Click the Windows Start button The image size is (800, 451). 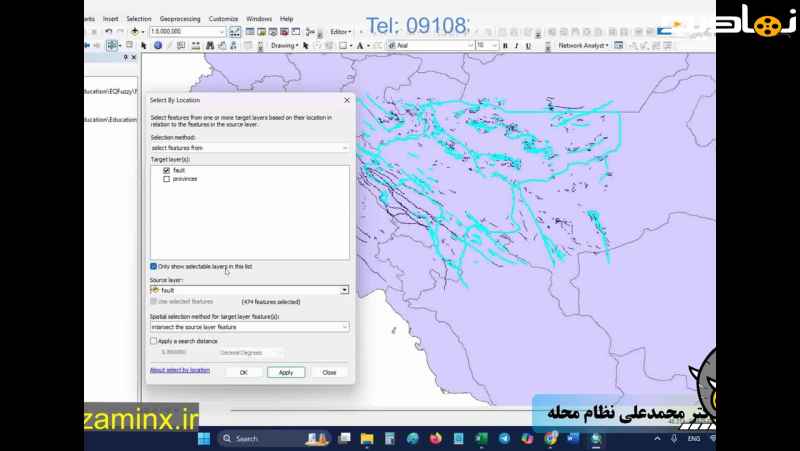tap(204, 439)
